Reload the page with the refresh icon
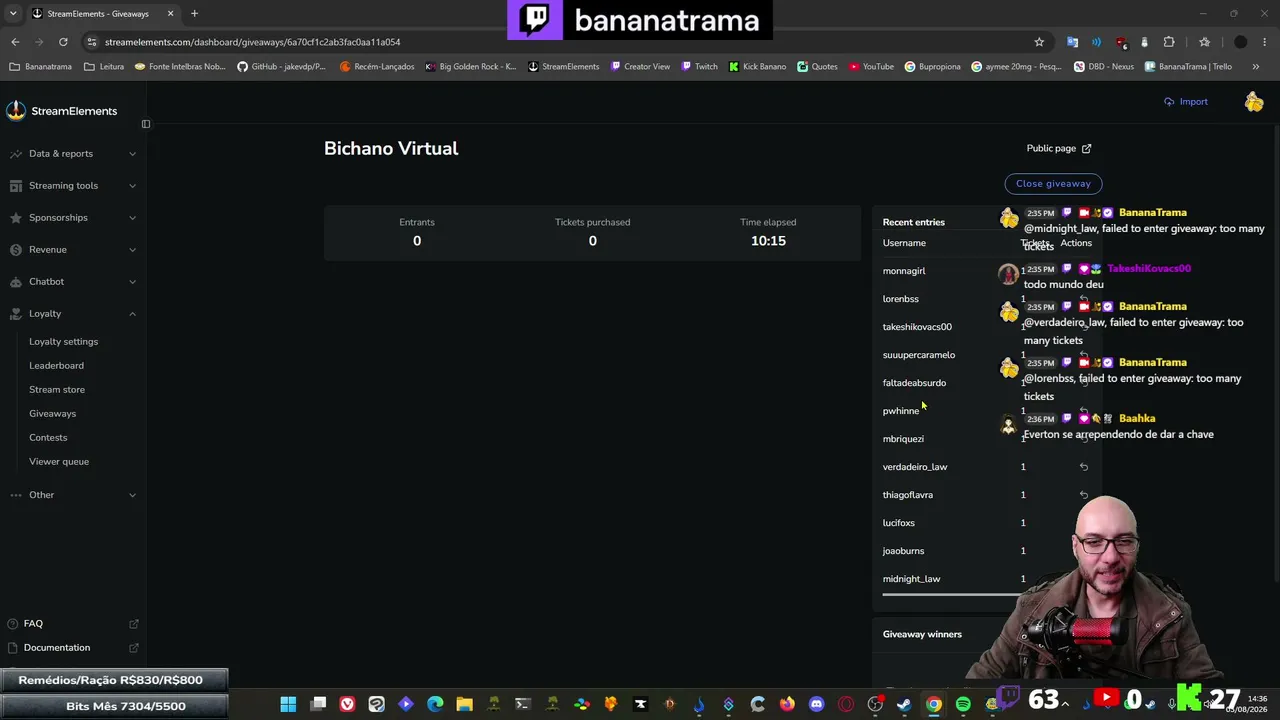1280x720 pixels. tap(63, 42)
